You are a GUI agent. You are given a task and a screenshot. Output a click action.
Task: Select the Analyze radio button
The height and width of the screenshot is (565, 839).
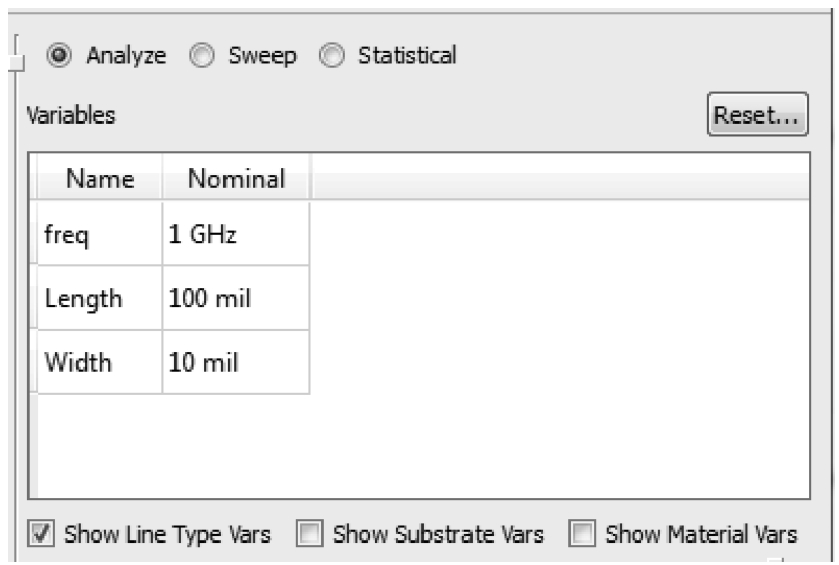tap(59, 55)
